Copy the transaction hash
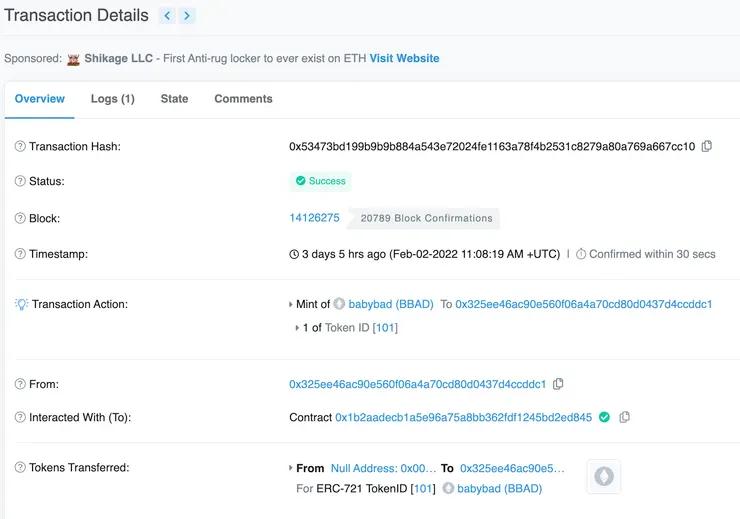This screenshot has width=740, height=519. click(707, 146)
